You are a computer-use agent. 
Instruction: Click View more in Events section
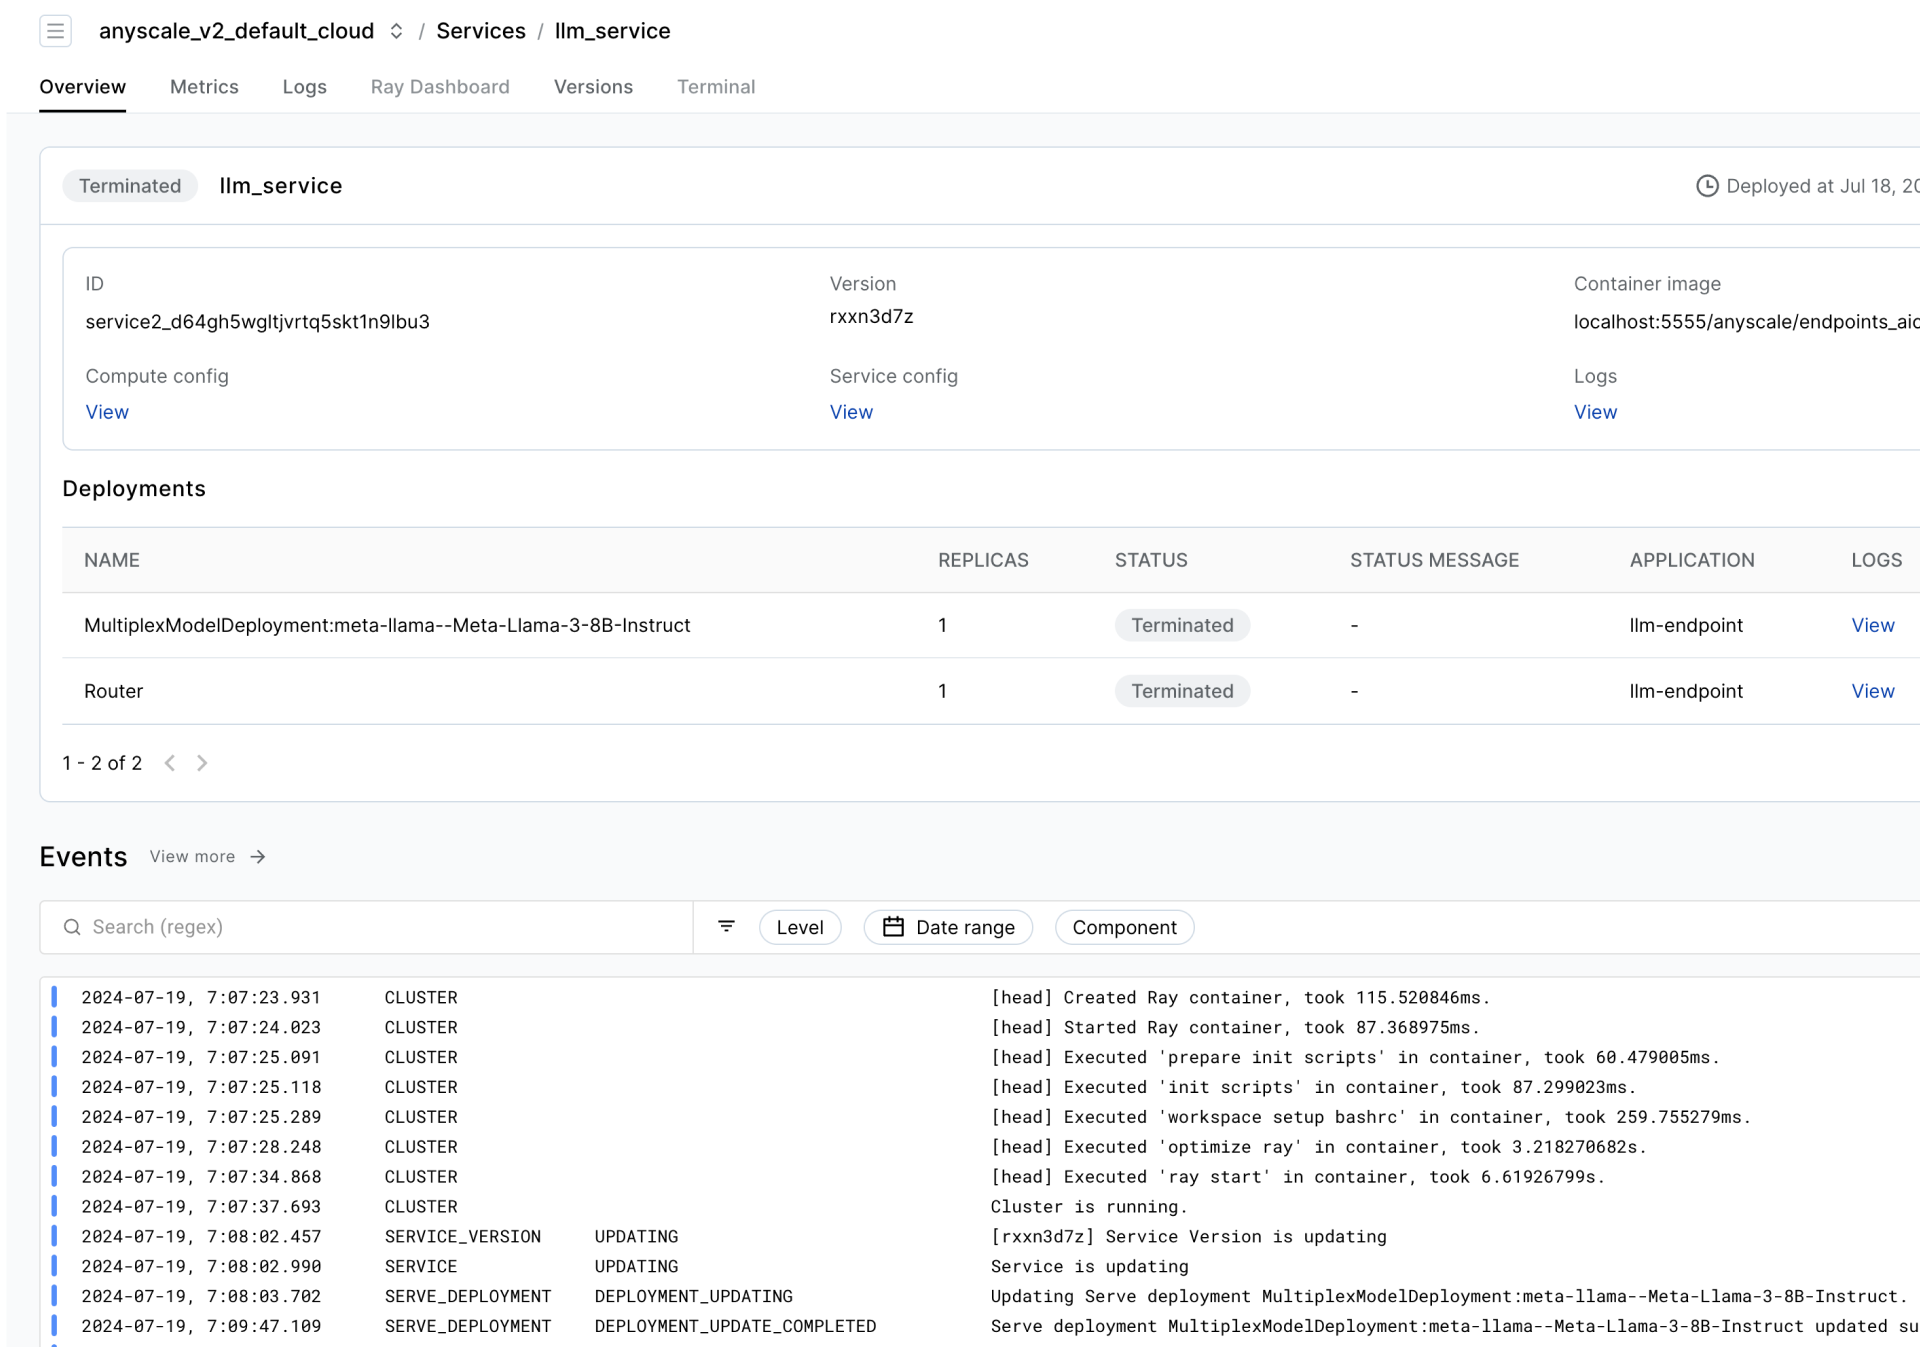click(x=207, y=856)
